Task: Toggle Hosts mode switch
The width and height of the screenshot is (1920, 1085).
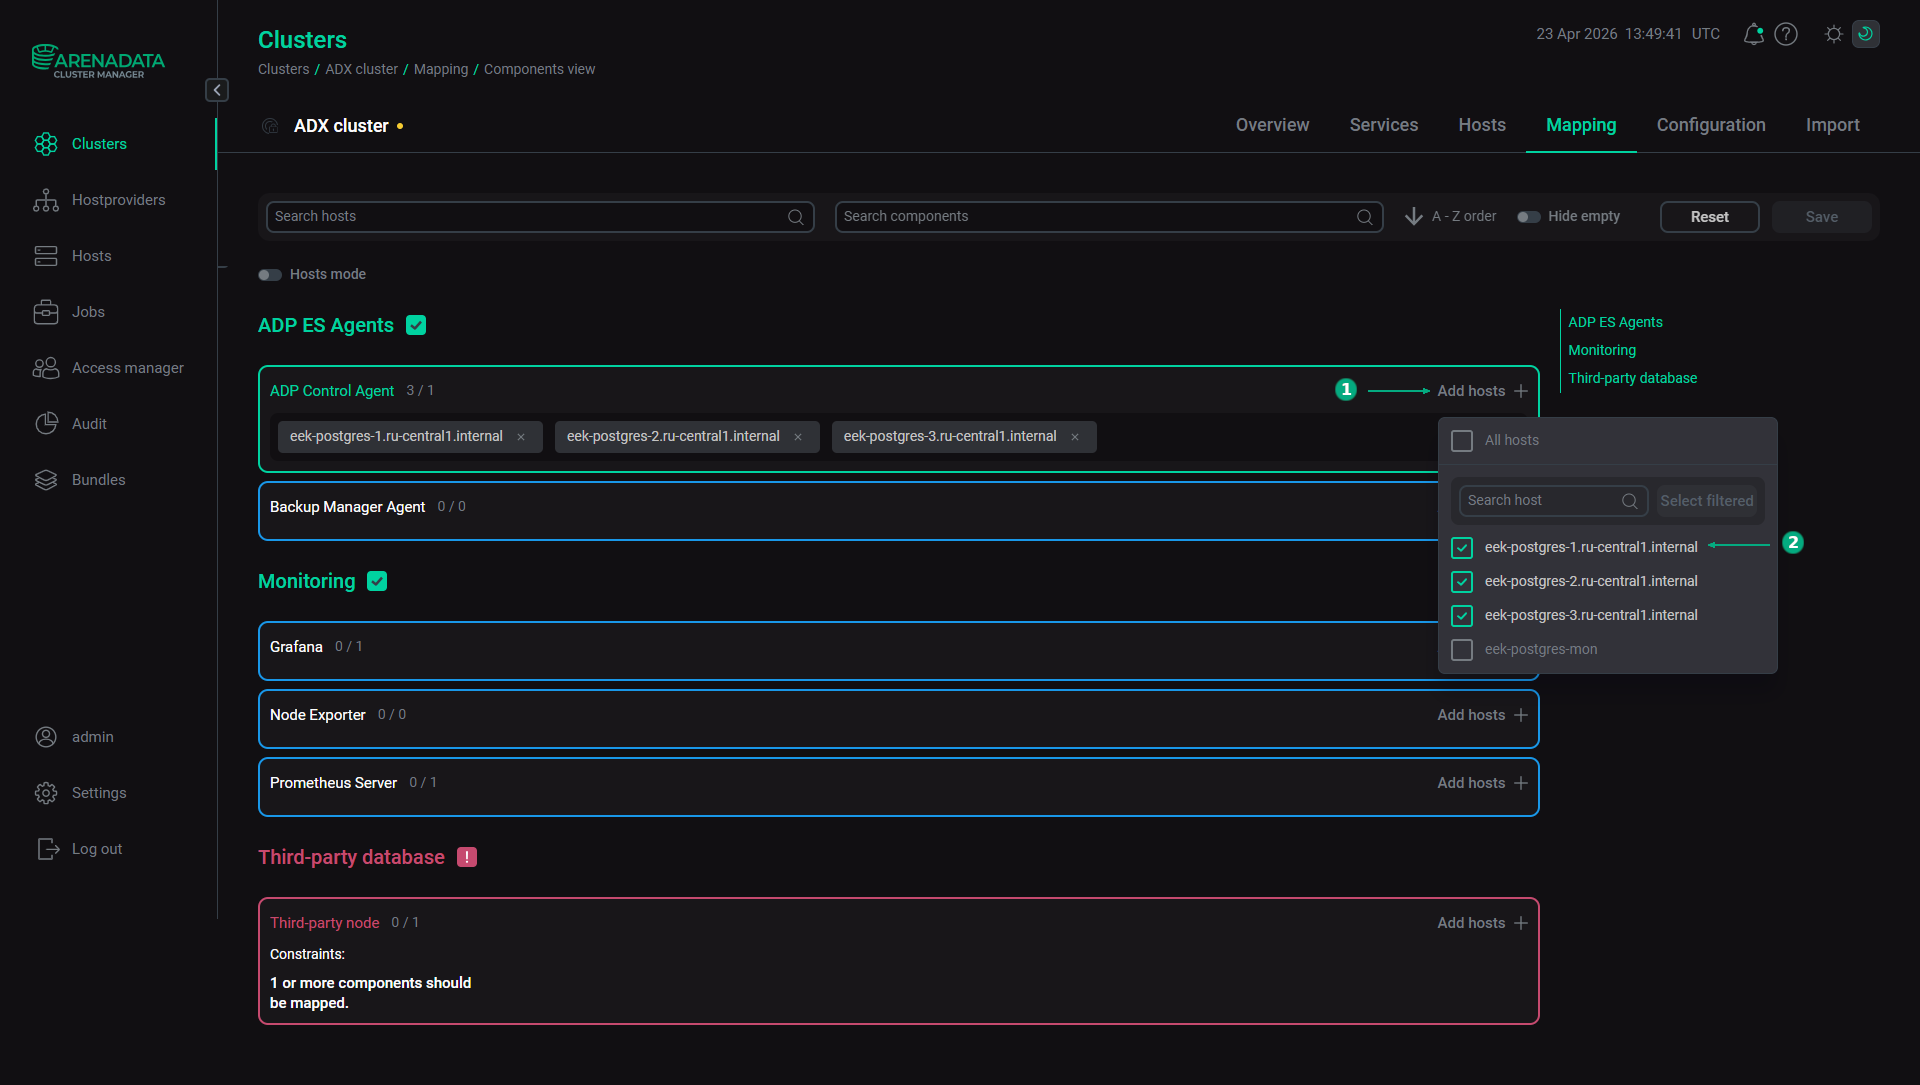Action: tap(270, 275)
